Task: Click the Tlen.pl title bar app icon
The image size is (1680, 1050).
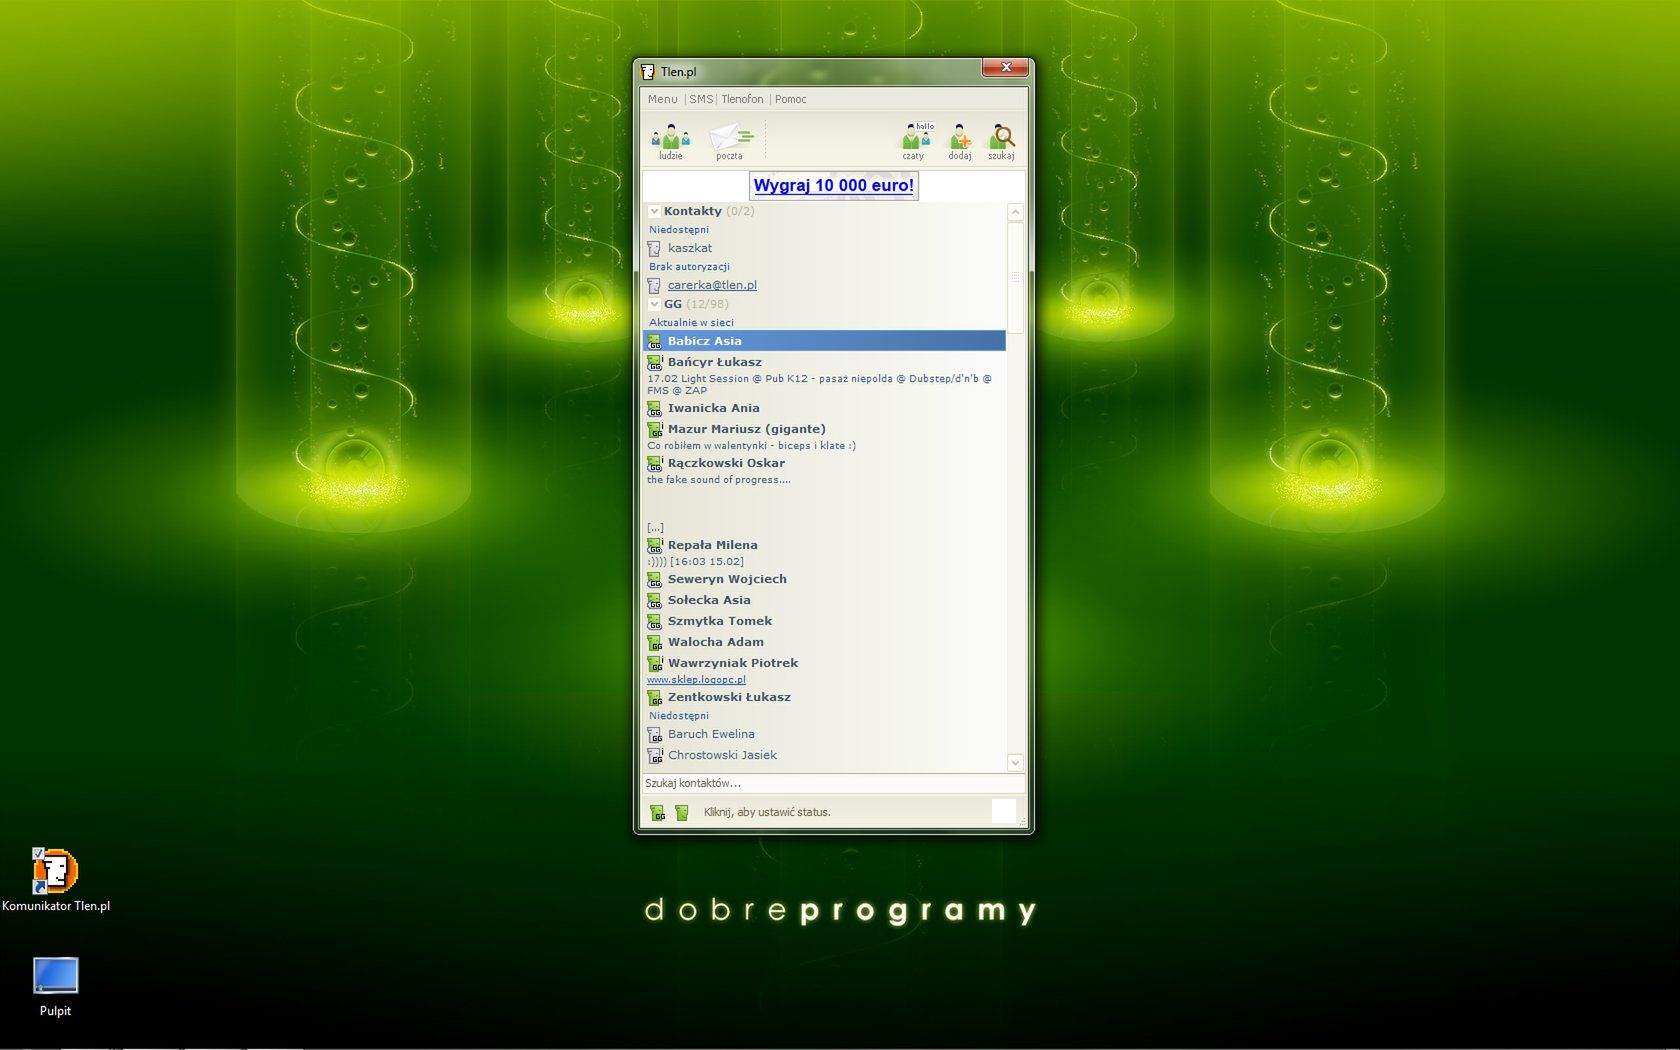Action: click(x=647, y=71)
